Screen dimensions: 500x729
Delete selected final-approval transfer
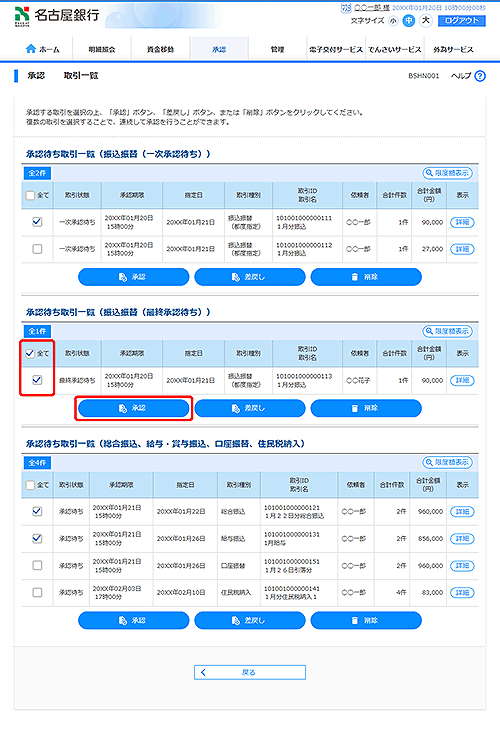point(366,408)
